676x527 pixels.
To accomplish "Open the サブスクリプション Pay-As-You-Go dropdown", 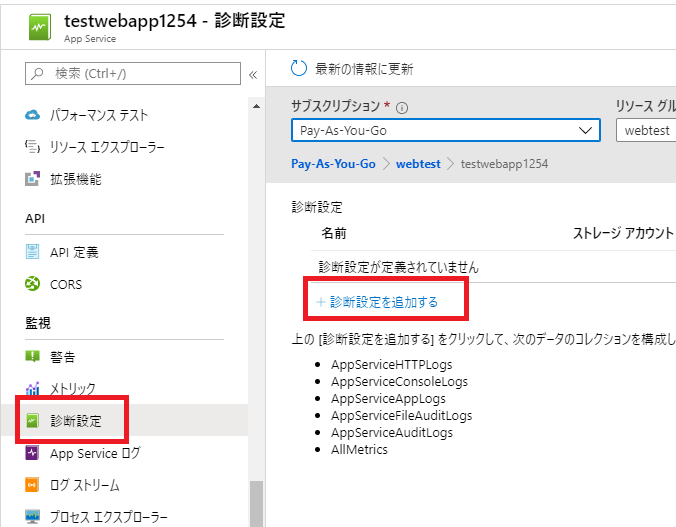I will (x=446, y=130).
